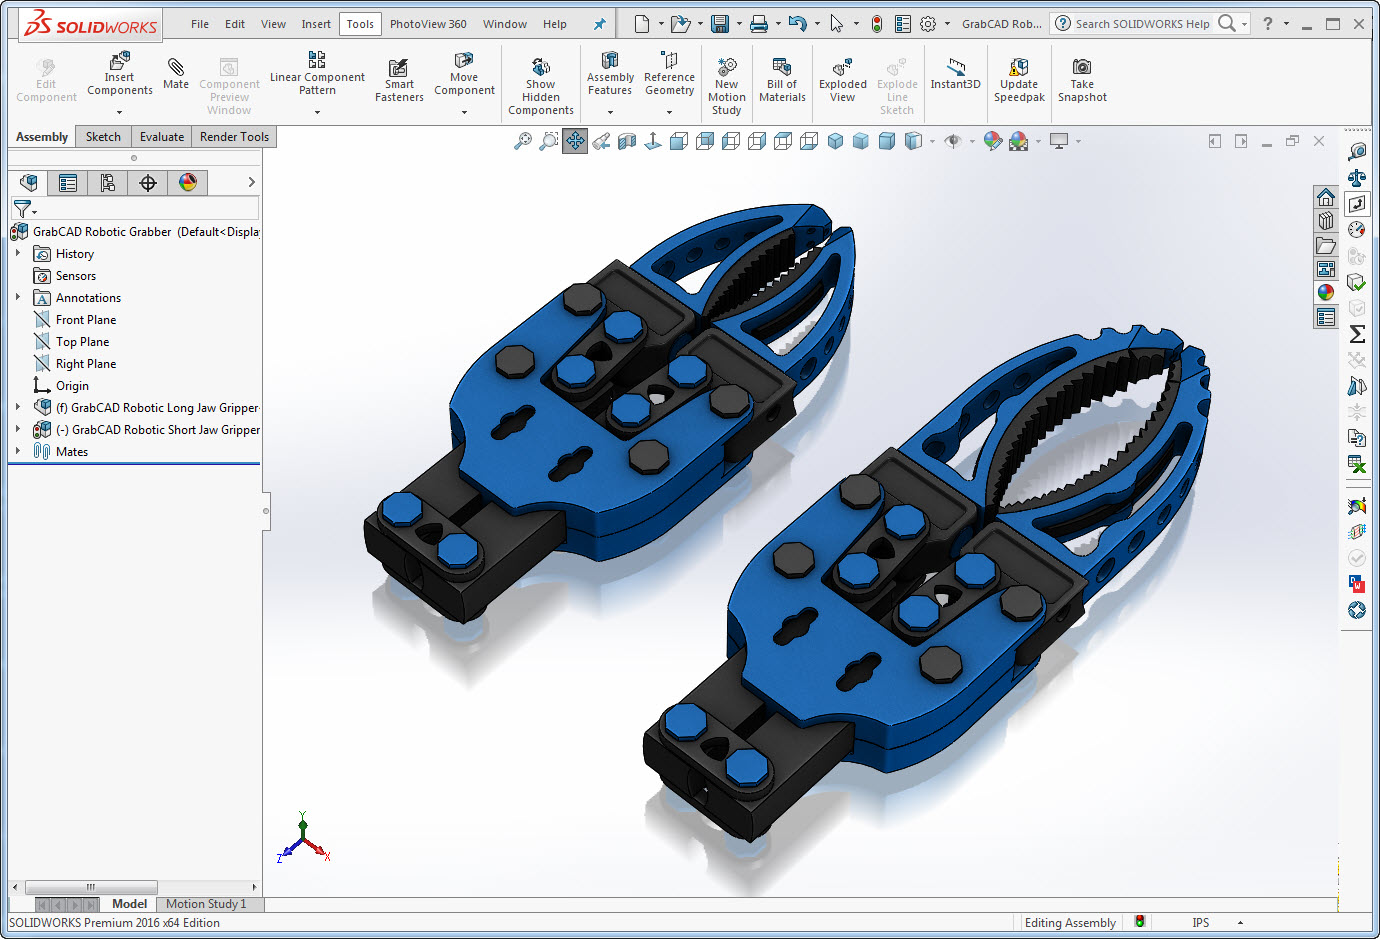Click Update Speedpak button
Screen dimensions: 1380x939
click(x=1019, y=79)
